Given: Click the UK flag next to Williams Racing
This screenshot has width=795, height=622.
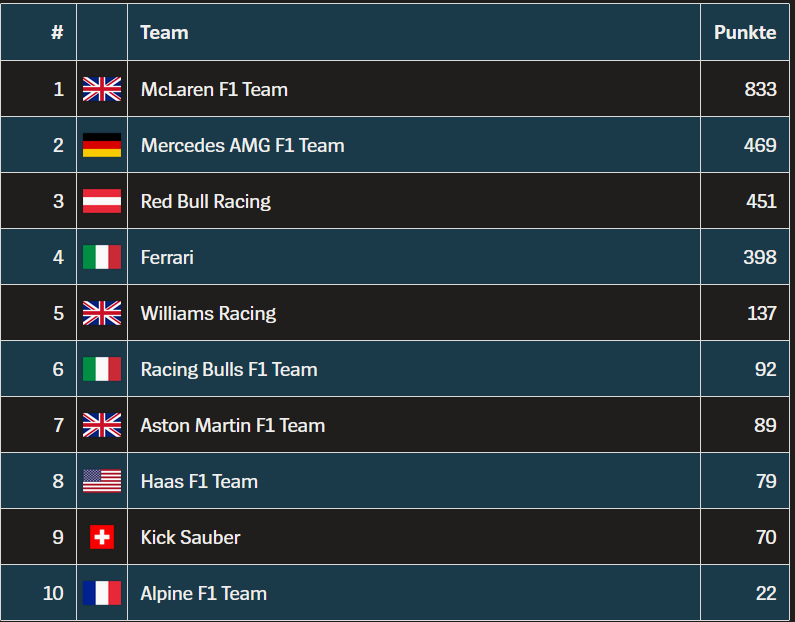Looking at the screenshot, I should (102, 313).
